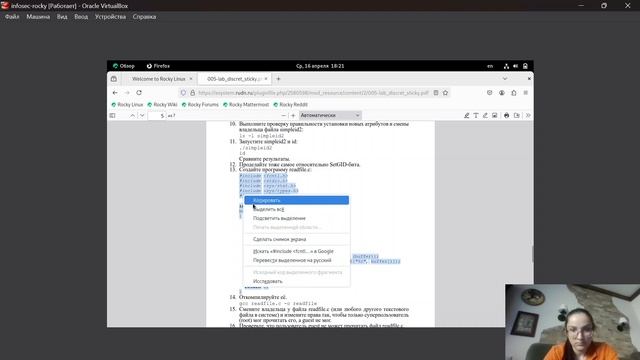
Task: Open VirtualBox Вид menu
Action: [x=62, y=17]
